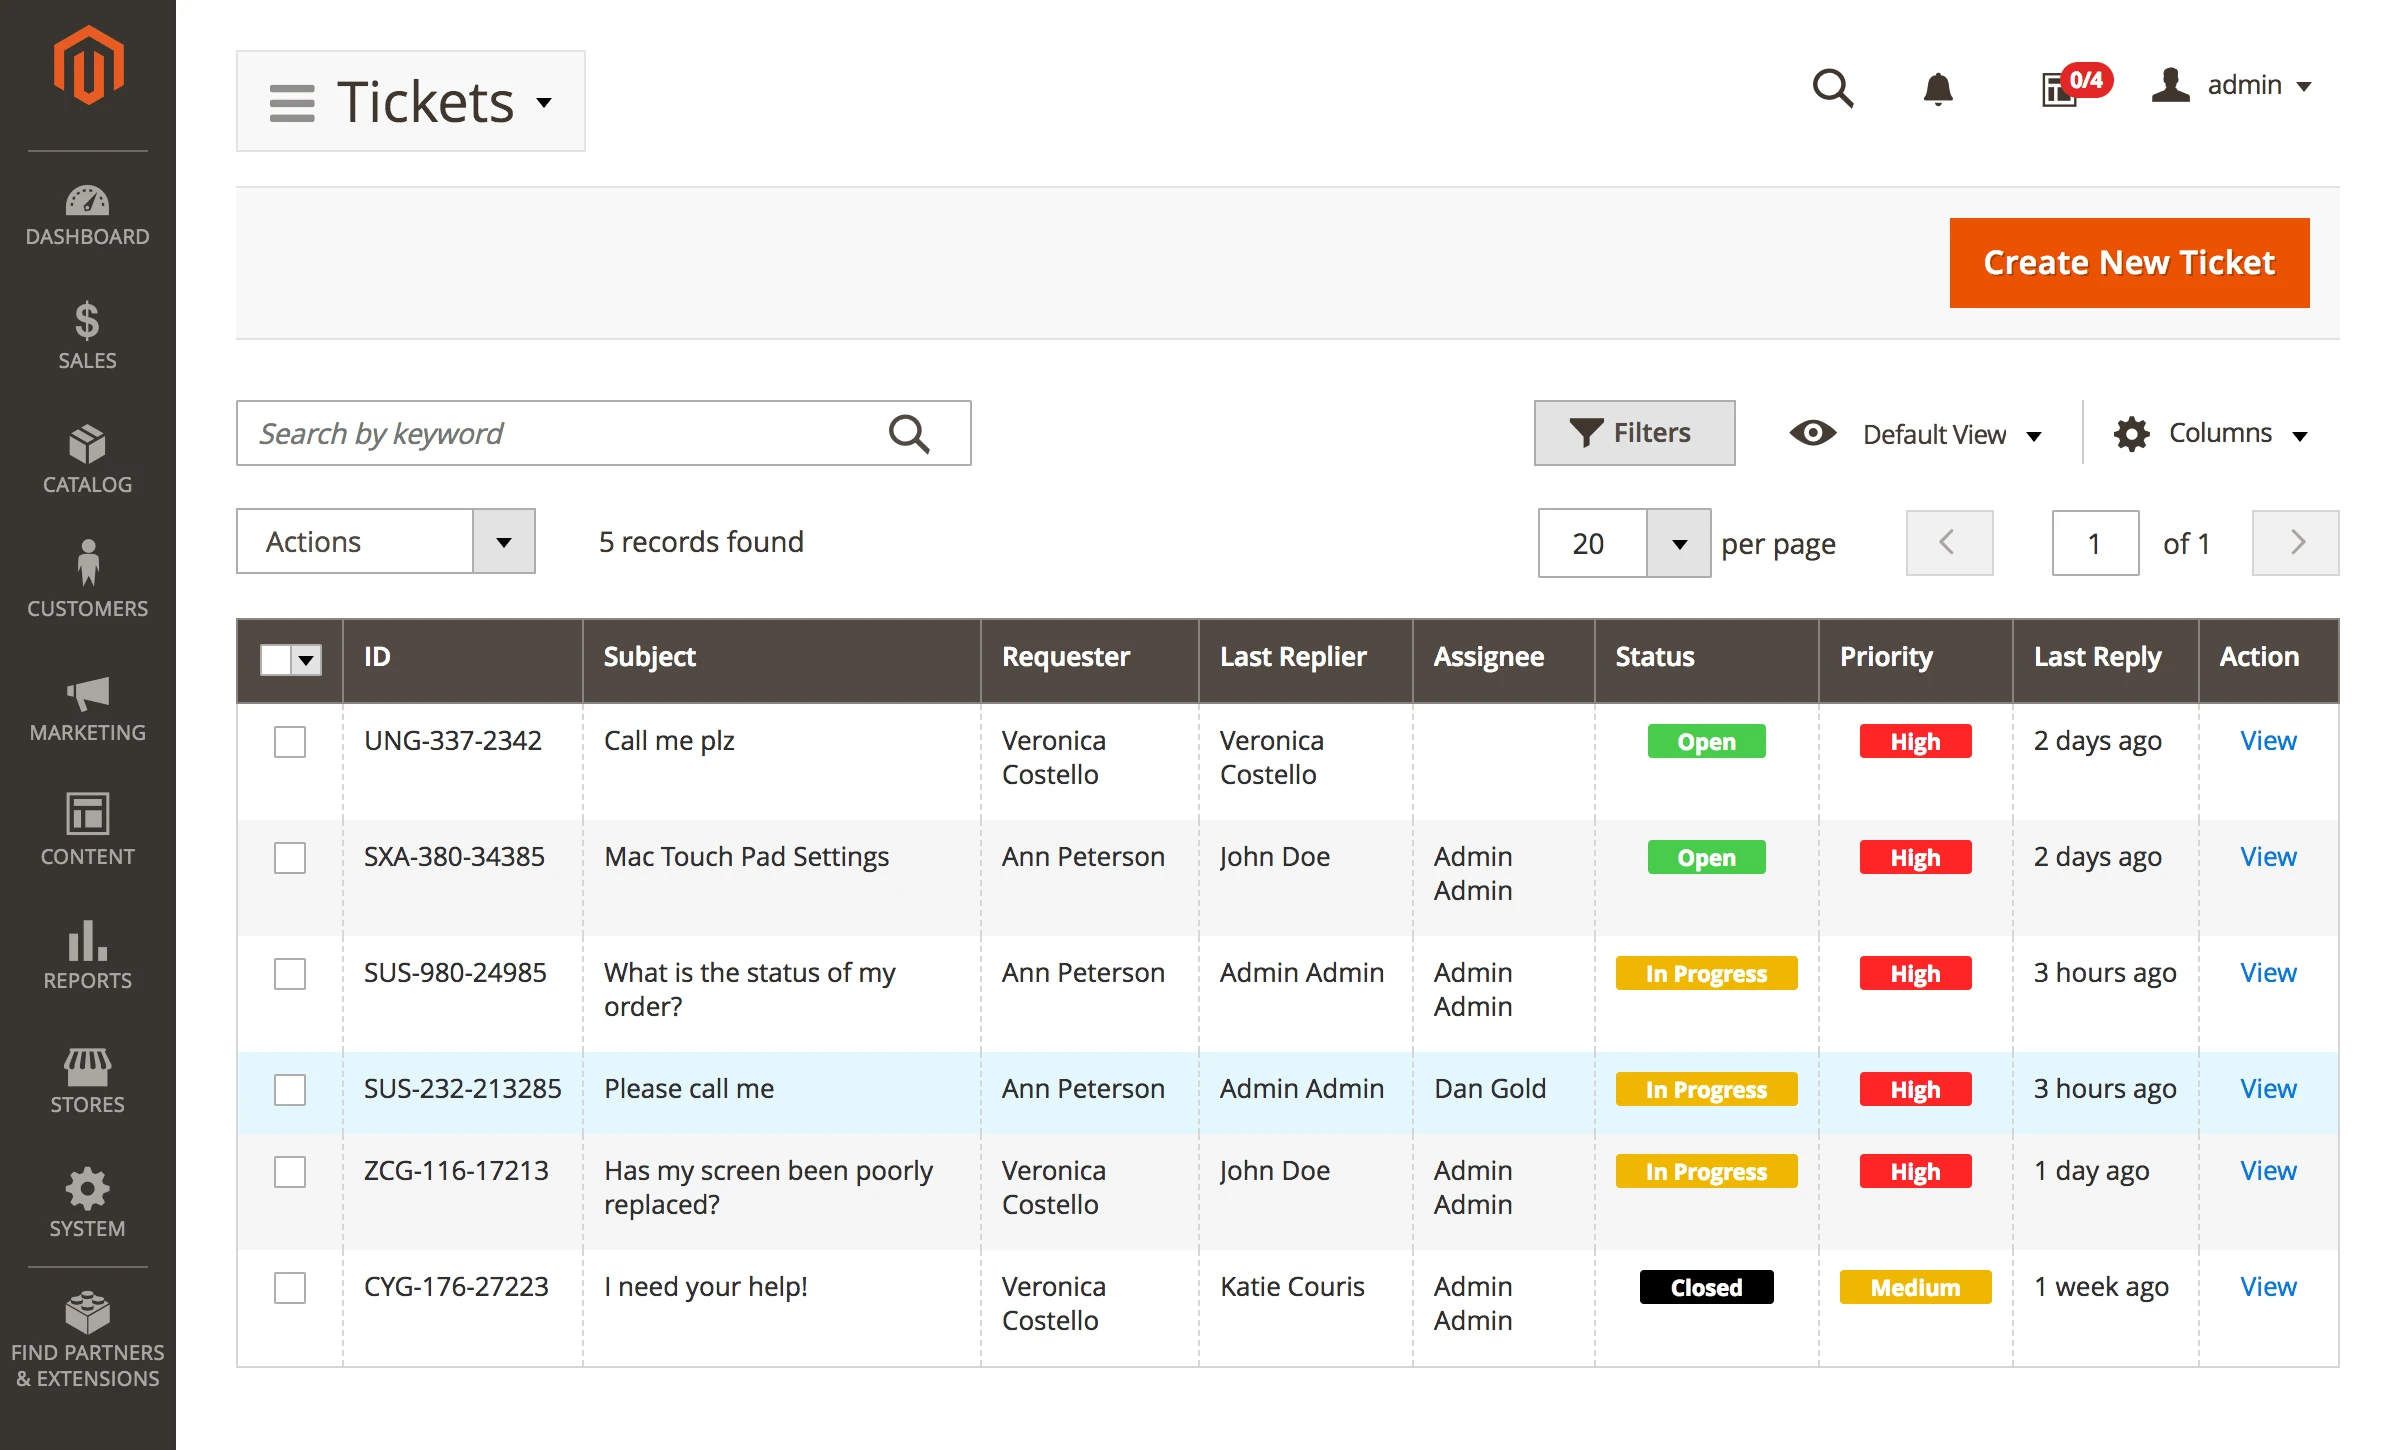2400x1450 pixels.
Task: Check the CYG-176-27223 row checkbox
Action: click(290, 1288)
